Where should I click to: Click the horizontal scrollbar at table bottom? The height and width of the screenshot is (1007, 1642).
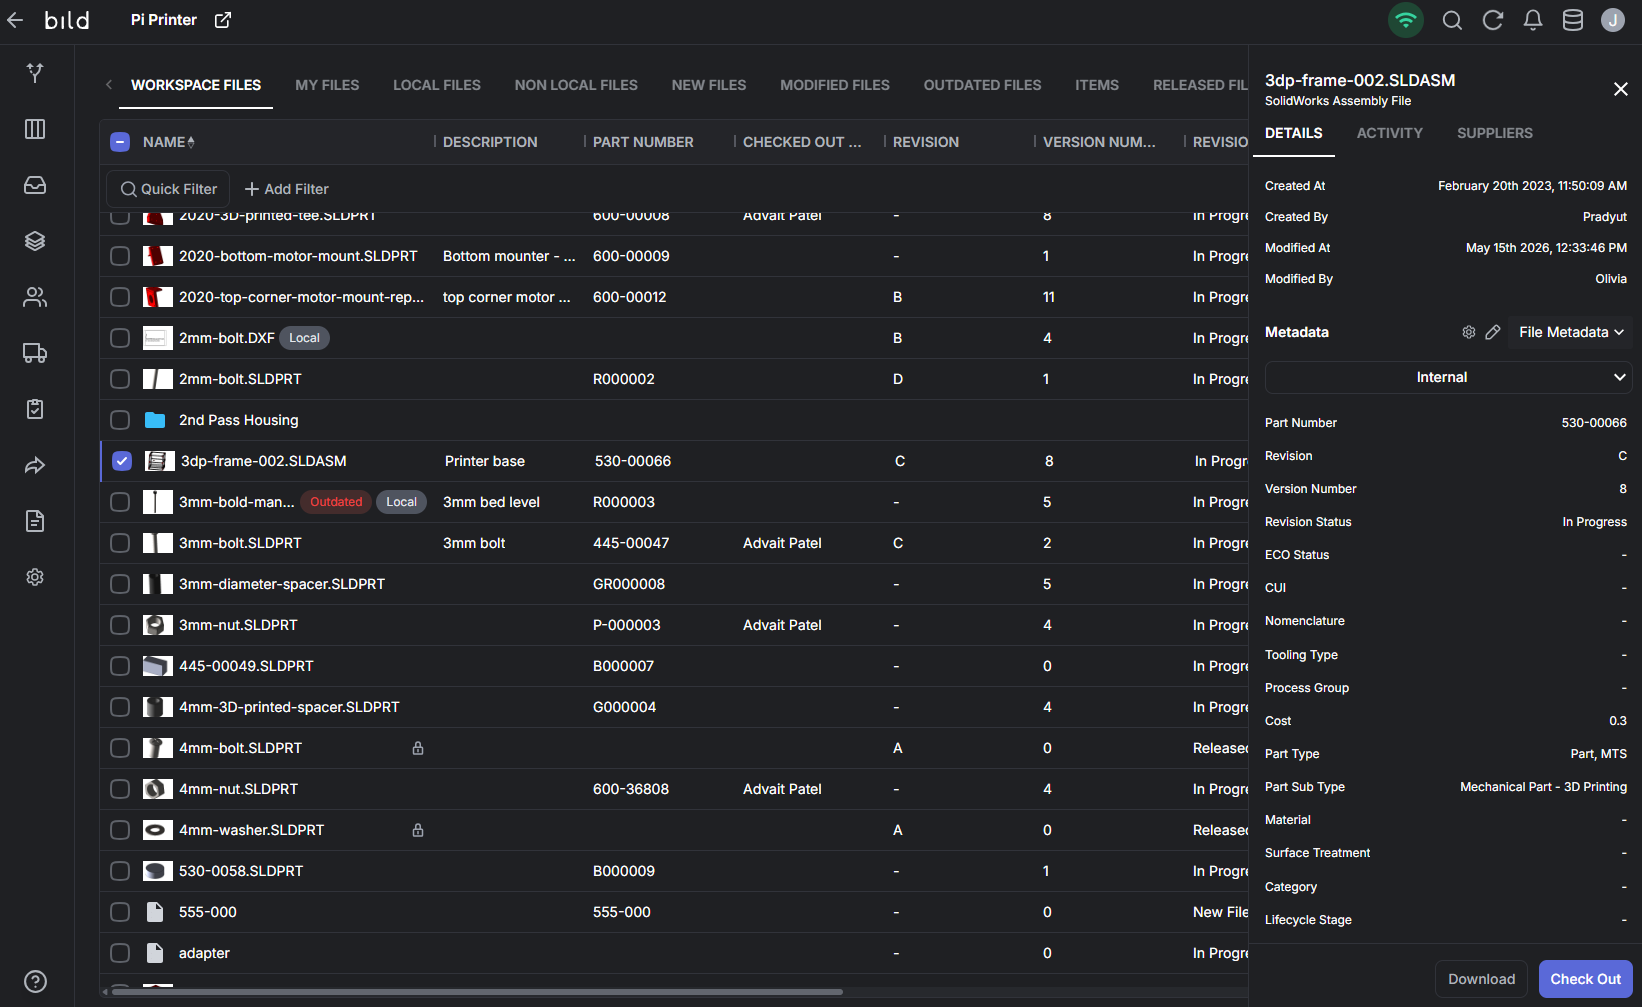477,992
